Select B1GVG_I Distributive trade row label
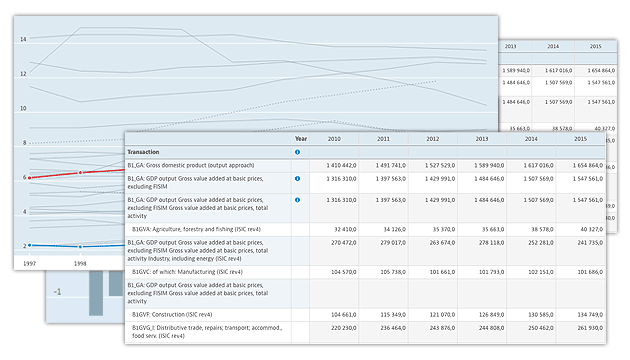The height and width of the screenshot is (360, 630). [x=207, y=331]
